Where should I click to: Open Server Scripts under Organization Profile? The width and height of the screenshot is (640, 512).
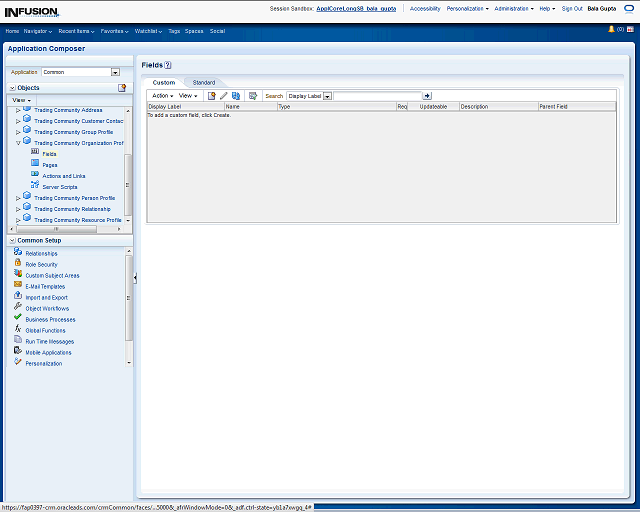point(59,187)
